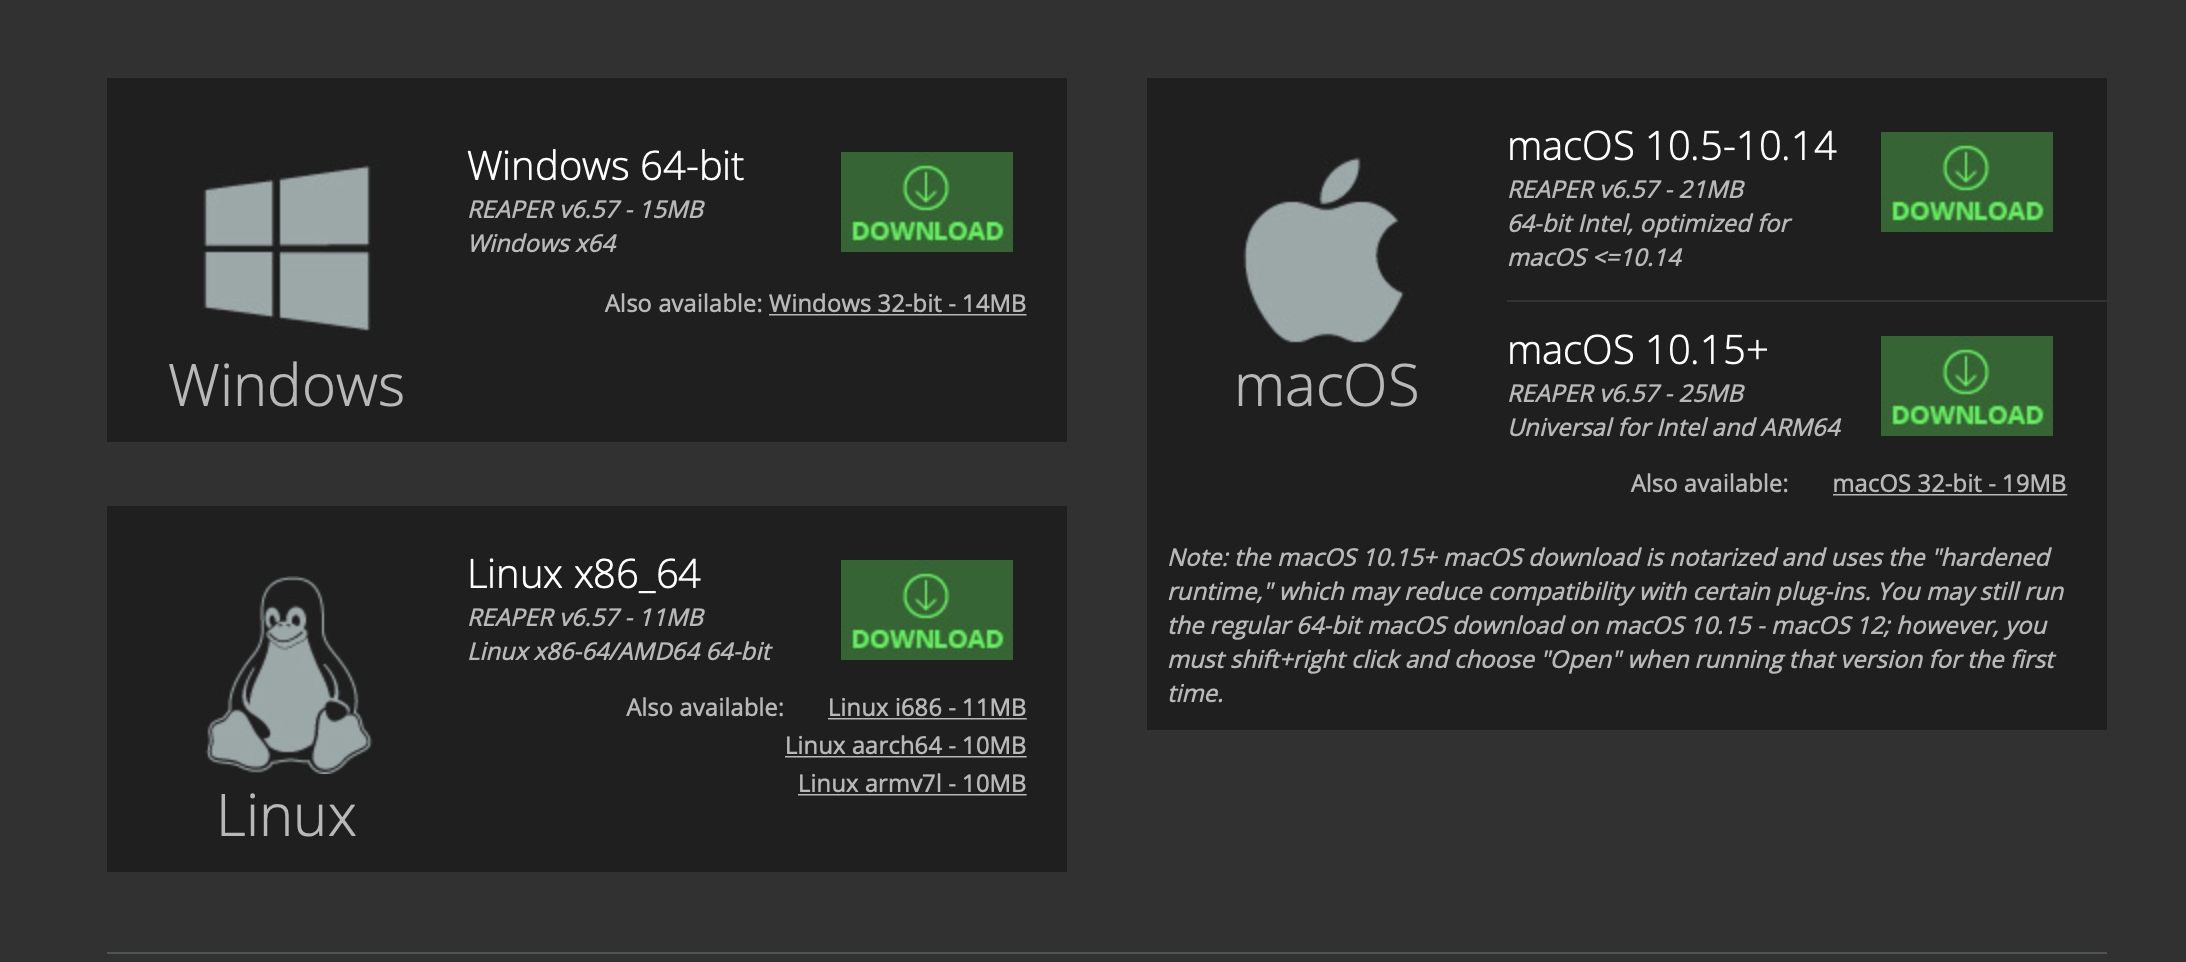This screenshot has width=2186, height=962.
Task: Click the large Windows label text
Action: click(287, 386)
